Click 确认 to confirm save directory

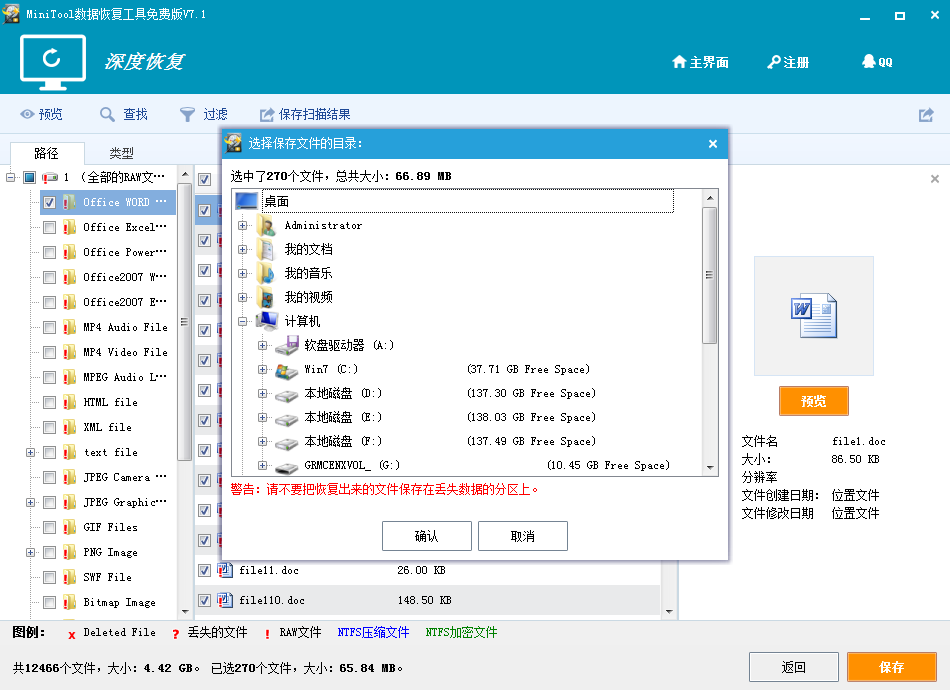427,536
